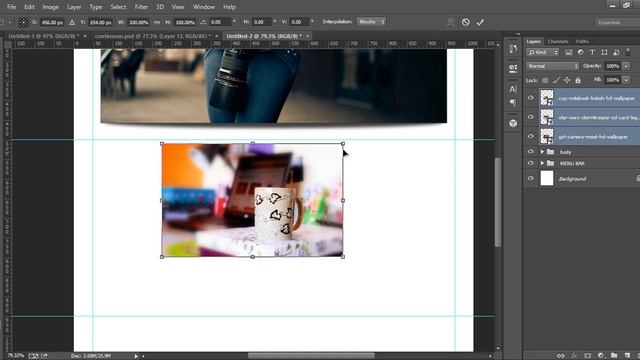Viewport: 640px width, 360px height.
Task: Hide the background layer eye icon
Action: pyautogui.click(x=531, y=178)
